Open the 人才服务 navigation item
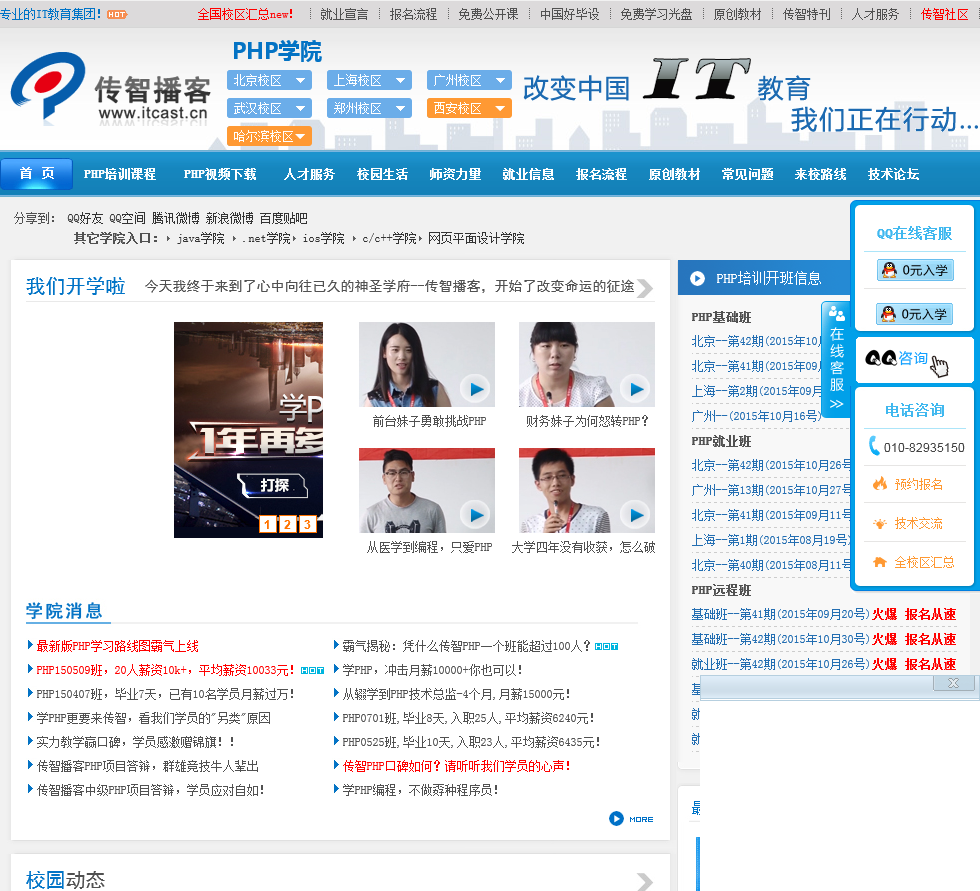This screenshot has height=891, width=980. [309, 174]
